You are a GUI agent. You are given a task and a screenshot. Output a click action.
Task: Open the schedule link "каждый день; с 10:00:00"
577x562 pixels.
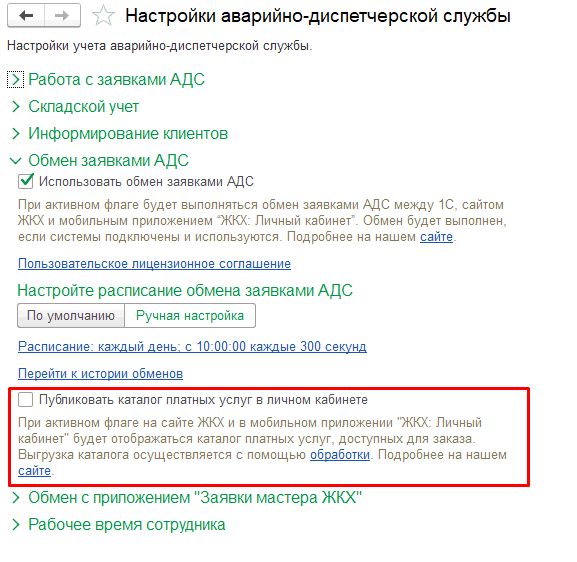[x=192, y=347]
